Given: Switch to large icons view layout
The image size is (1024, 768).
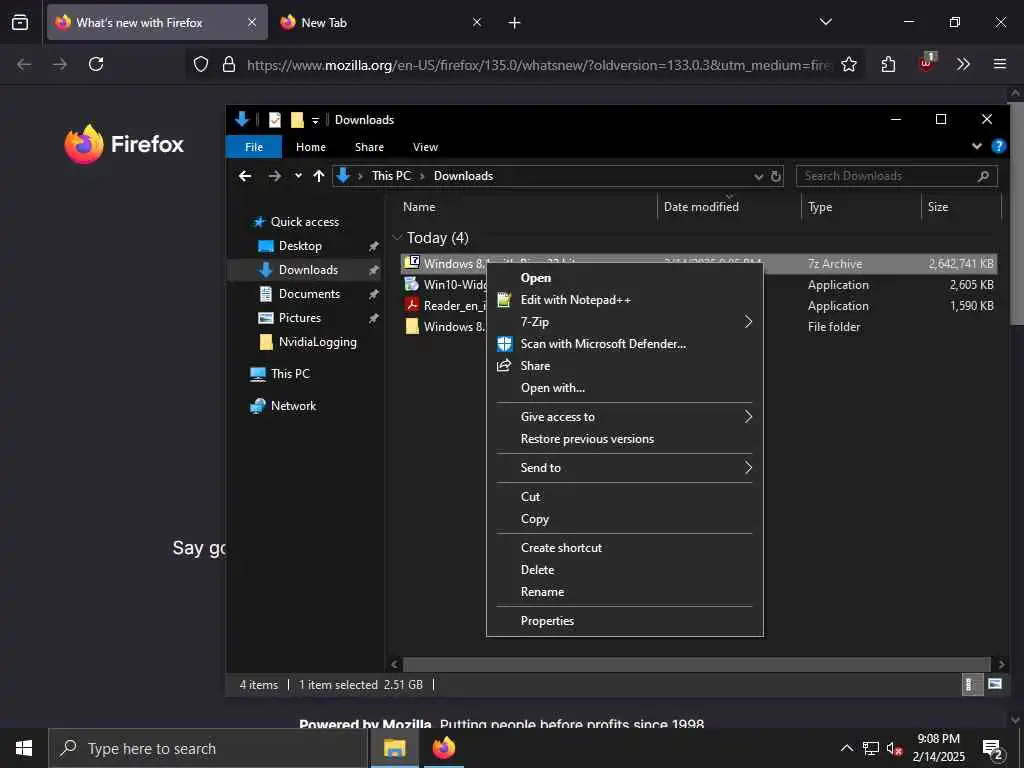Looking at the screenshot, I should click(x=995, y=684).
